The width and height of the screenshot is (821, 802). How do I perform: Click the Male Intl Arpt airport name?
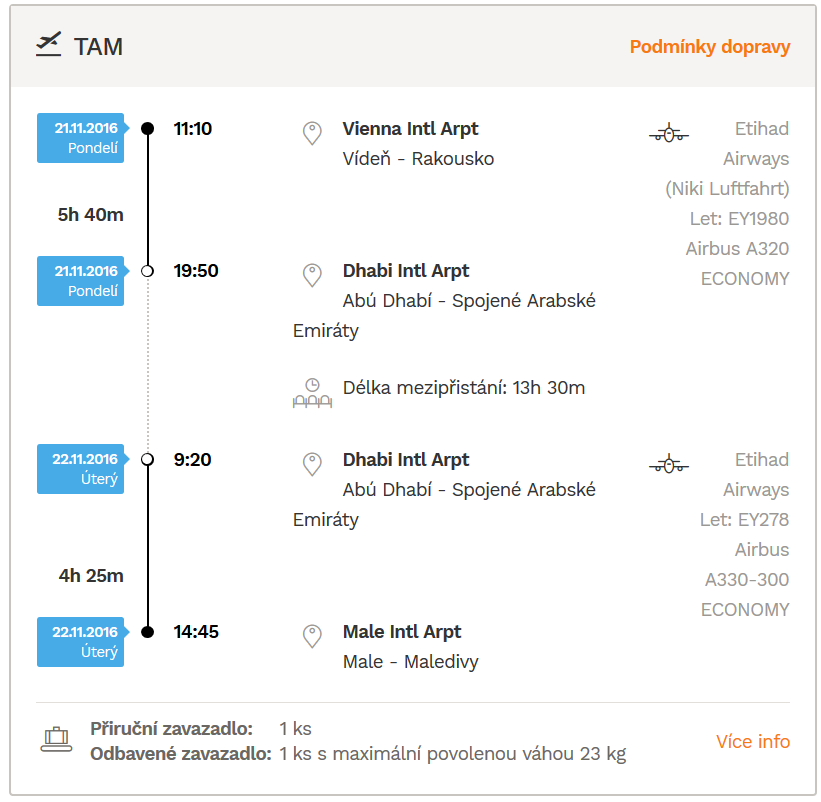[x=402, y=632]
